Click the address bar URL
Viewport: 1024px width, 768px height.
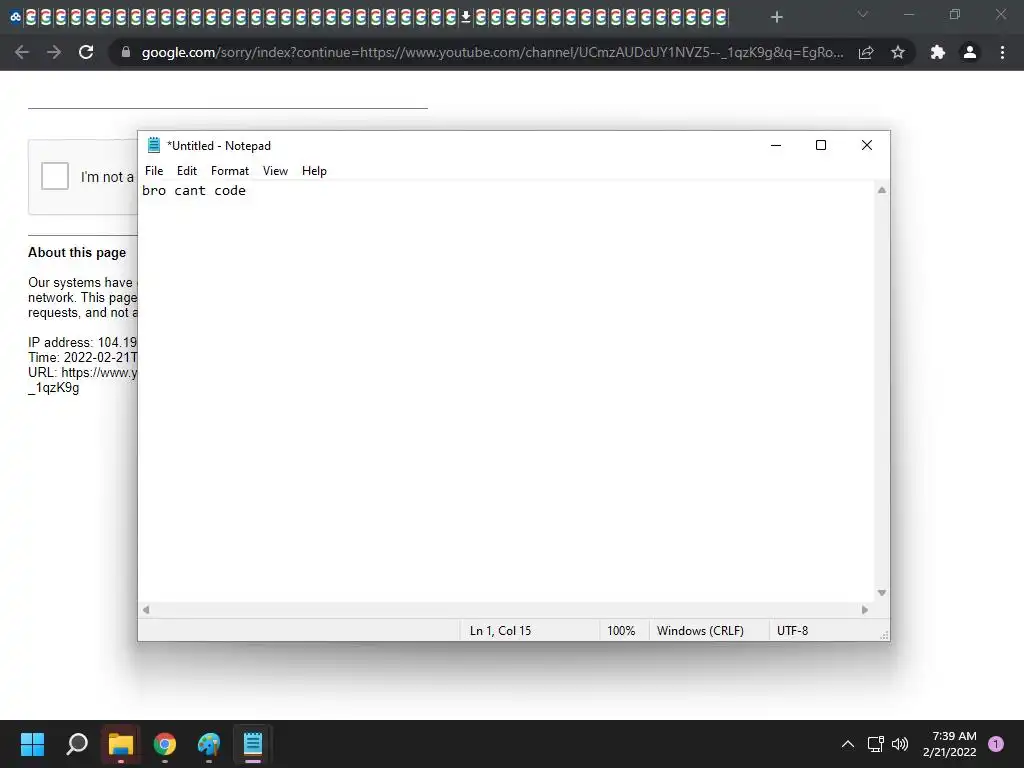[492, 52]
